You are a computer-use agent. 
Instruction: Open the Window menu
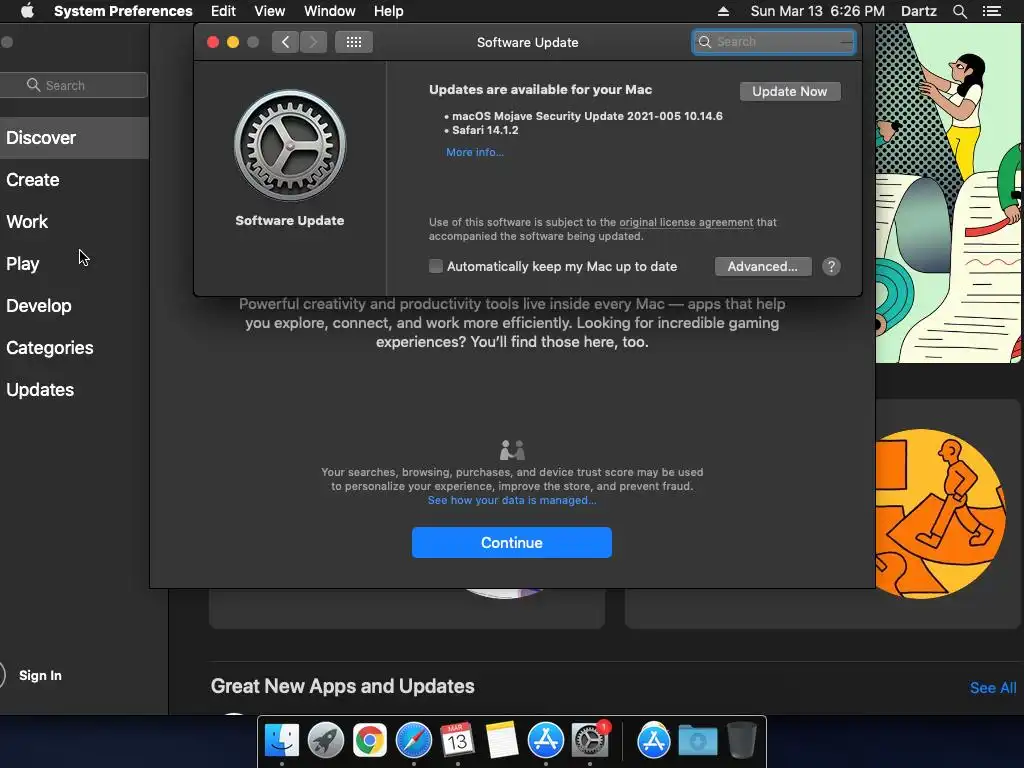[x=330, y=11]
